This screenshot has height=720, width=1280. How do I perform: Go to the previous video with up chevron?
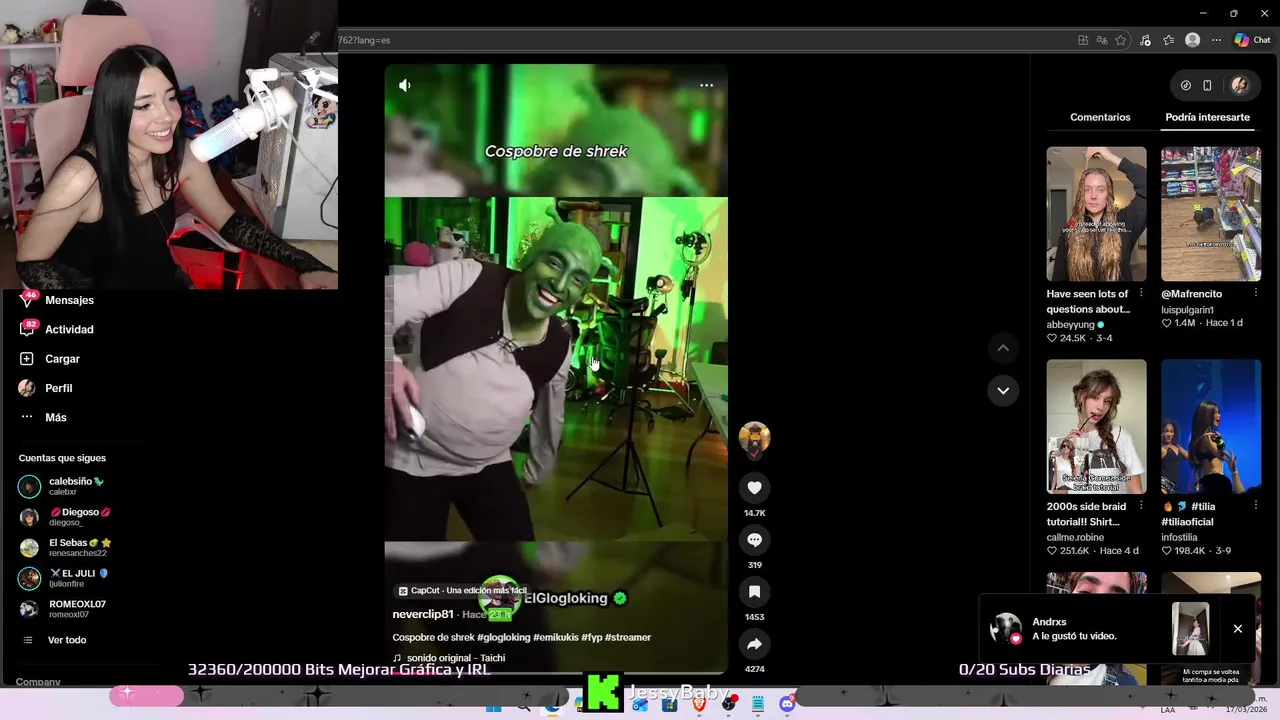pyautogui.click(x=1003, y=348)
